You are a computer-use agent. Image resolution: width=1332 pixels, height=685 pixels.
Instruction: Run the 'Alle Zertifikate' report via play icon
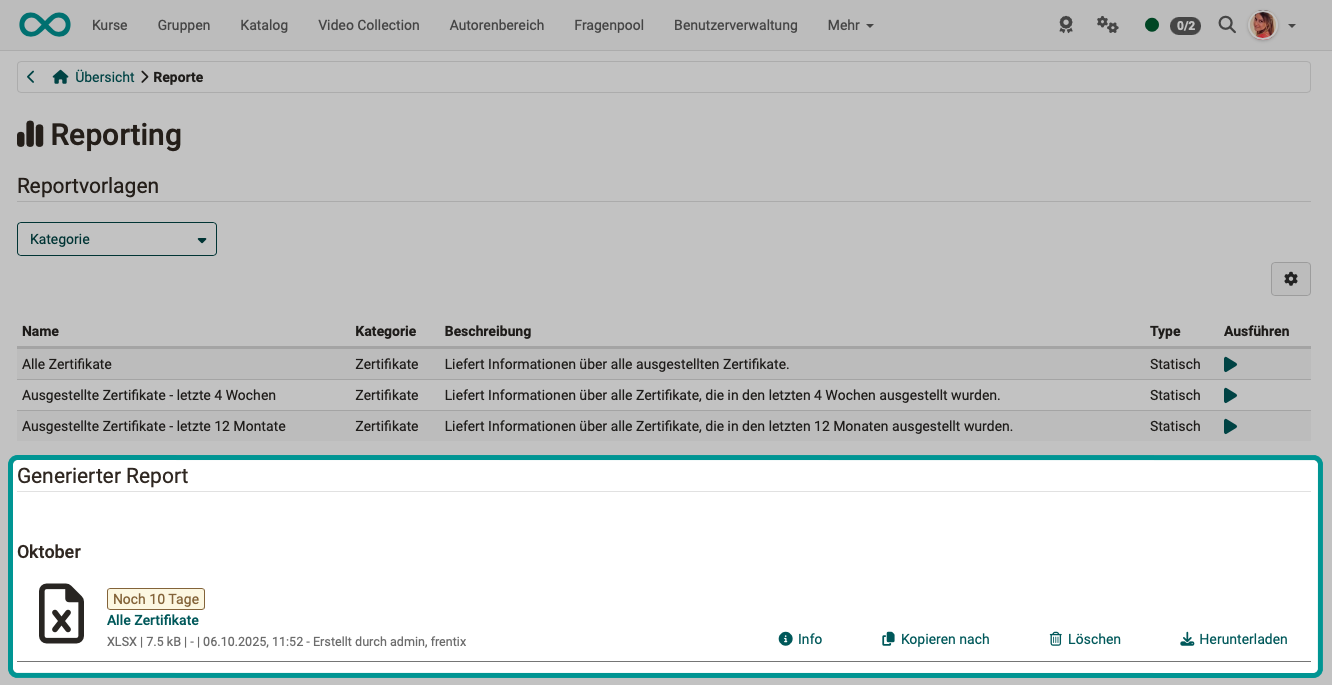tap(1231, 364)
